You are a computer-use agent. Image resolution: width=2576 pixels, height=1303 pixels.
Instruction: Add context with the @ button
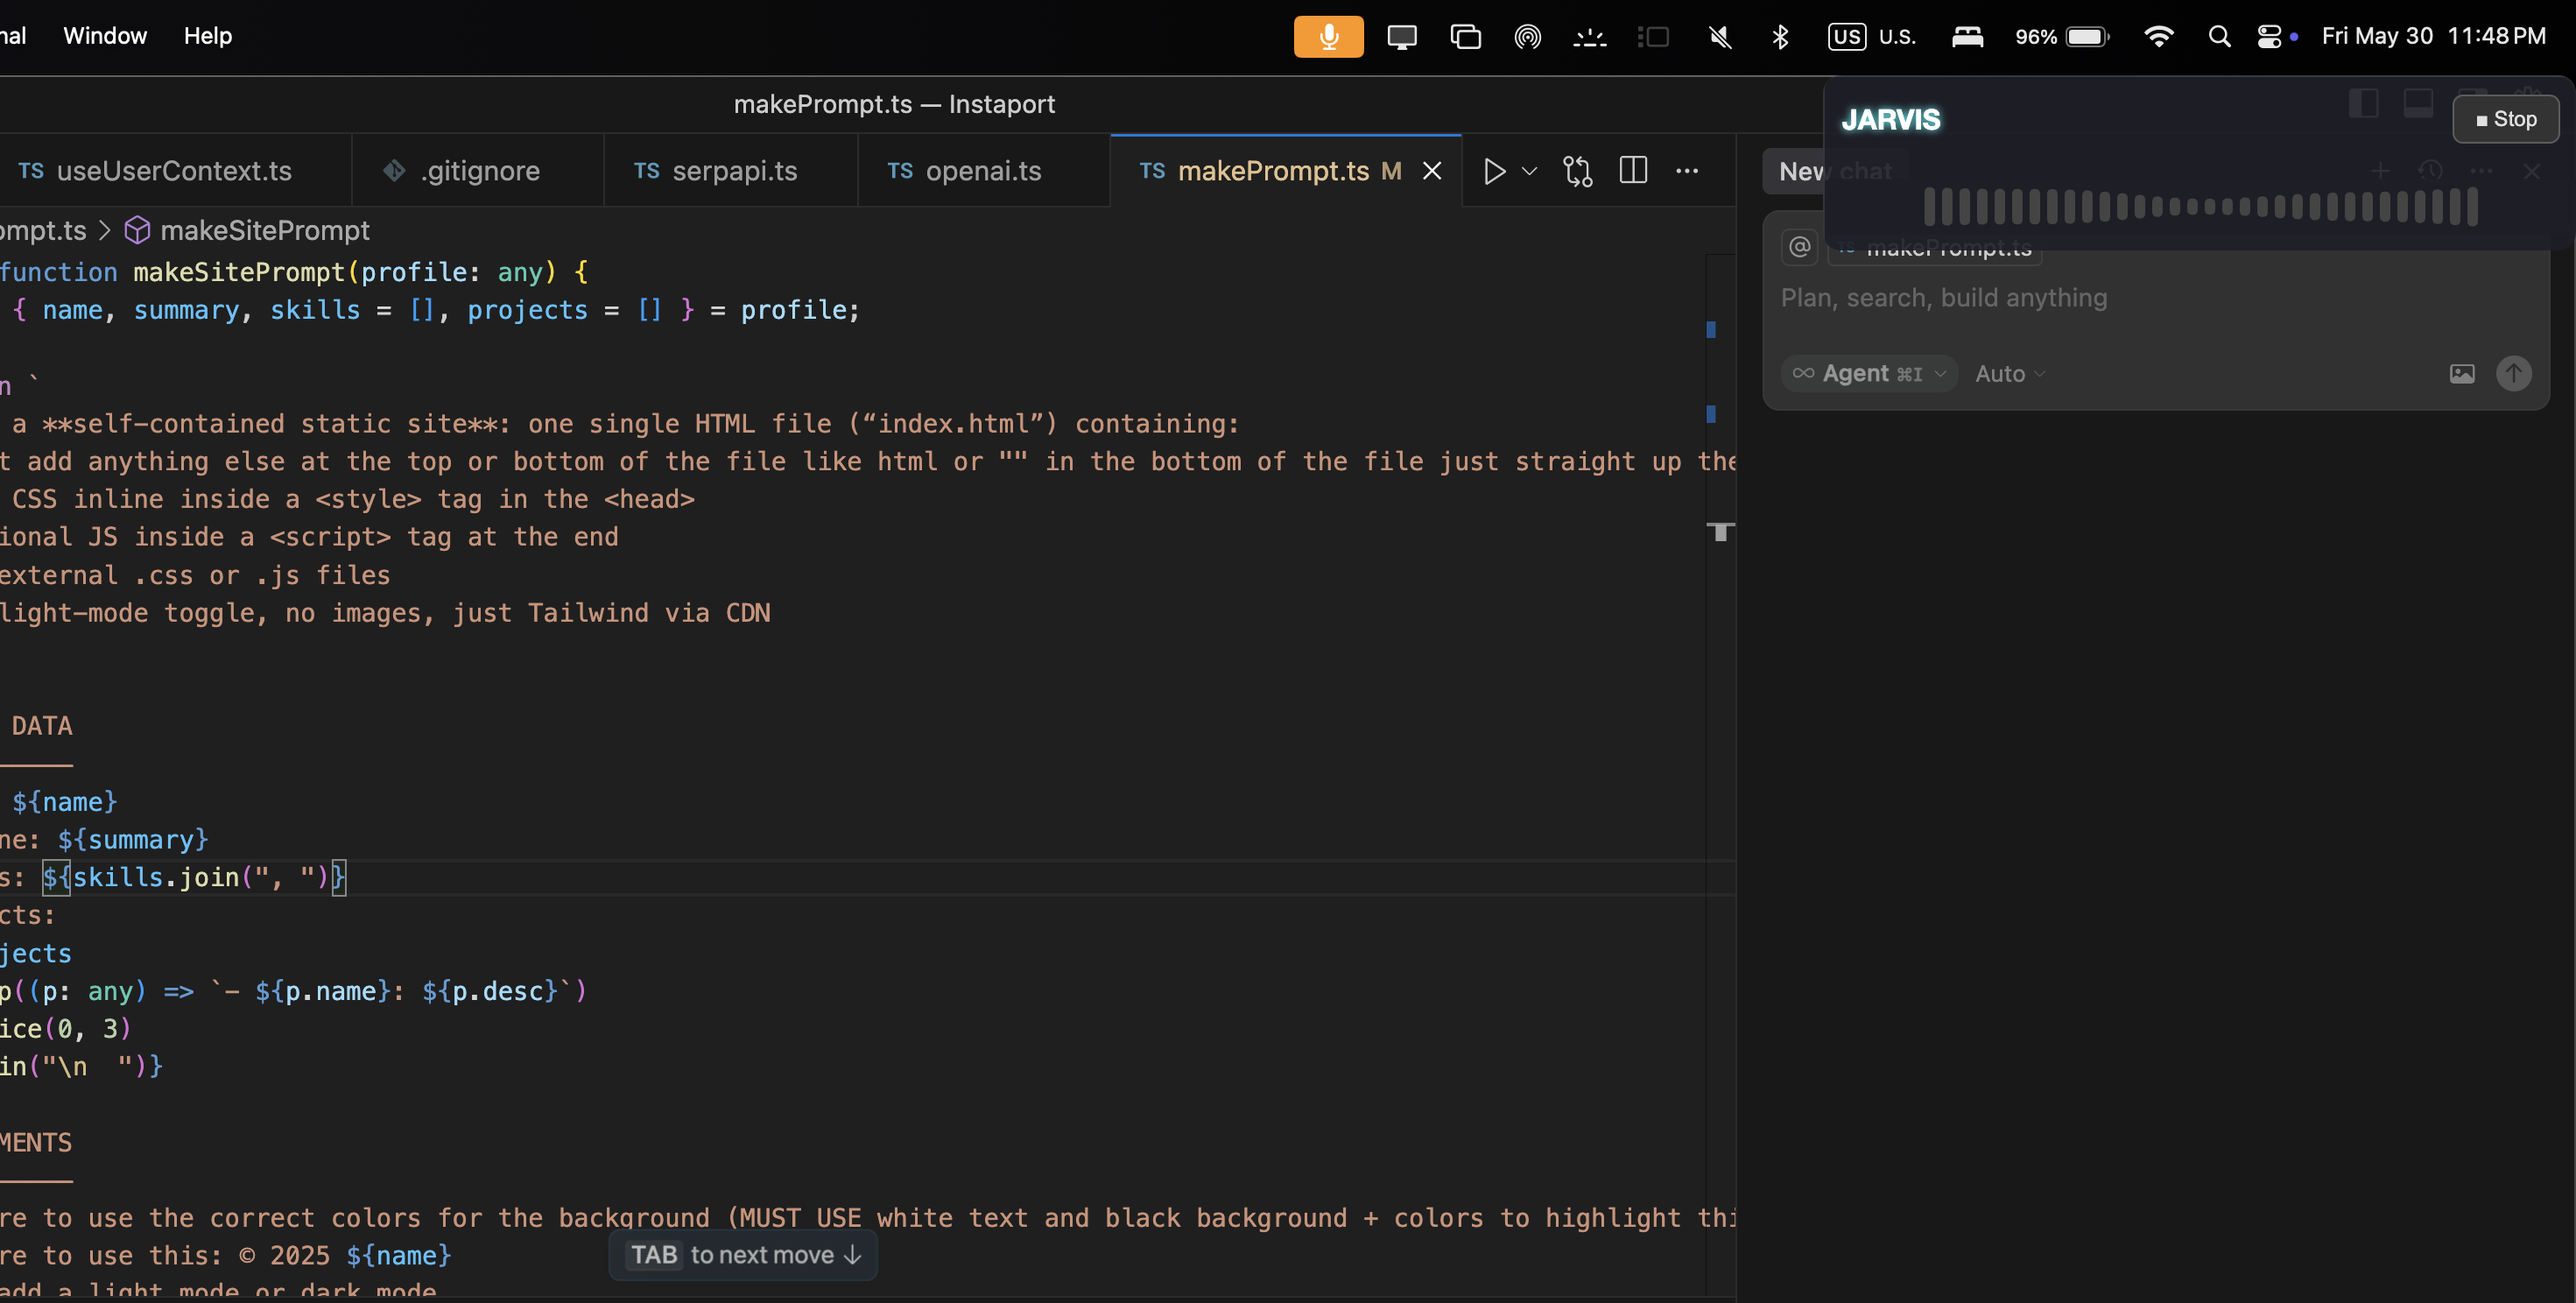coord(1799,247)
